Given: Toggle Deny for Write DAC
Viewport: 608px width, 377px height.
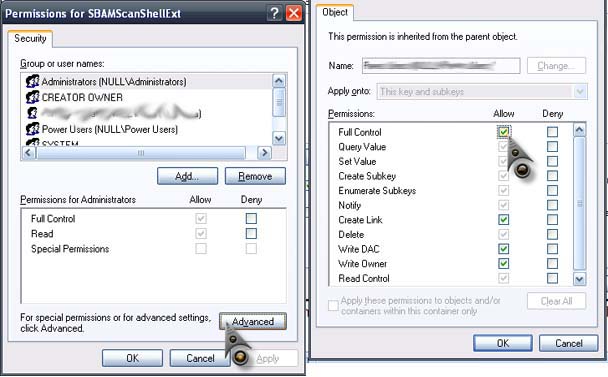Looking at the screenshot, I should [x=553, y=249].
